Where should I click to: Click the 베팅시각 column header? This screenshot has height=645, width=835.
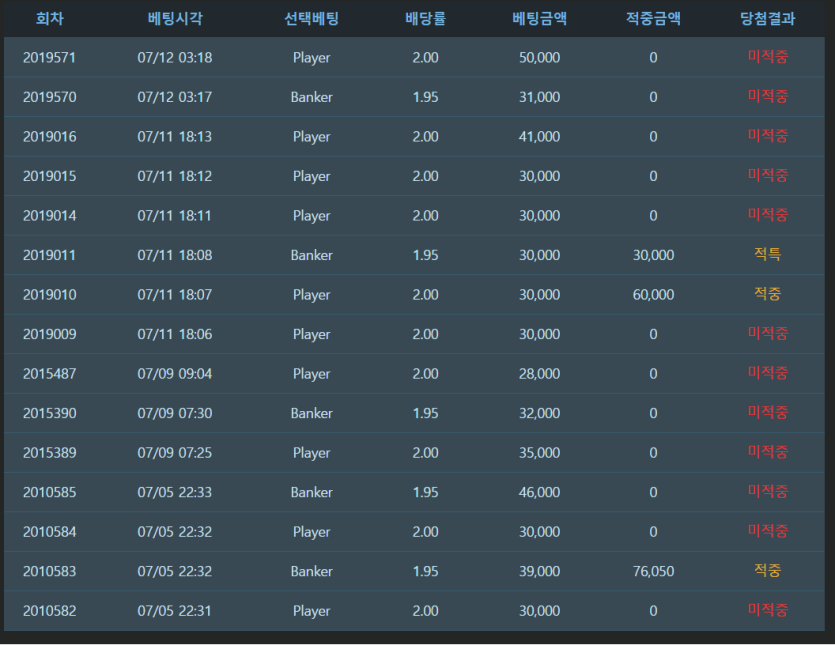pos(175,19)
